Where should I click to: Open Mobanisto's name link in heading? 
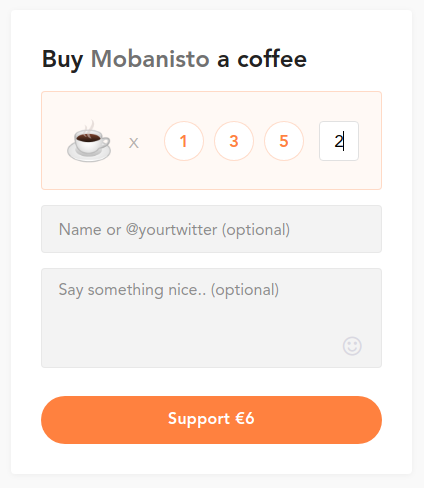pos(150,59)
